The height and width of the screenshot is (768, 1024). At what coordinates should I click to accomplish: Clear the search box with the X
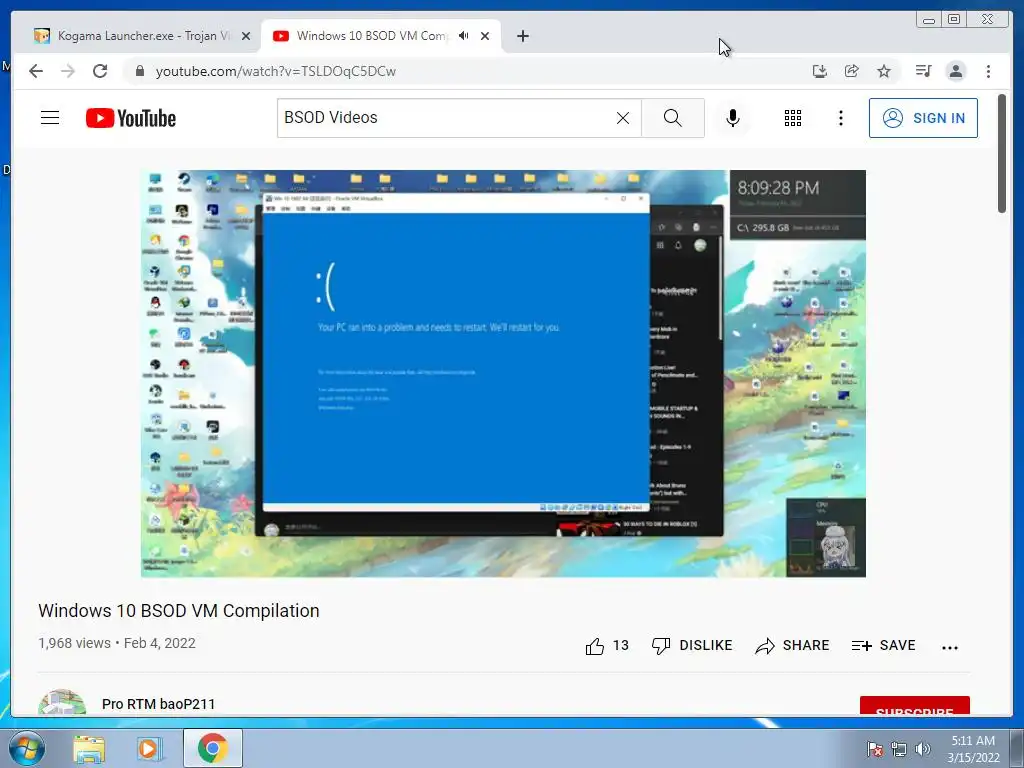623,118
